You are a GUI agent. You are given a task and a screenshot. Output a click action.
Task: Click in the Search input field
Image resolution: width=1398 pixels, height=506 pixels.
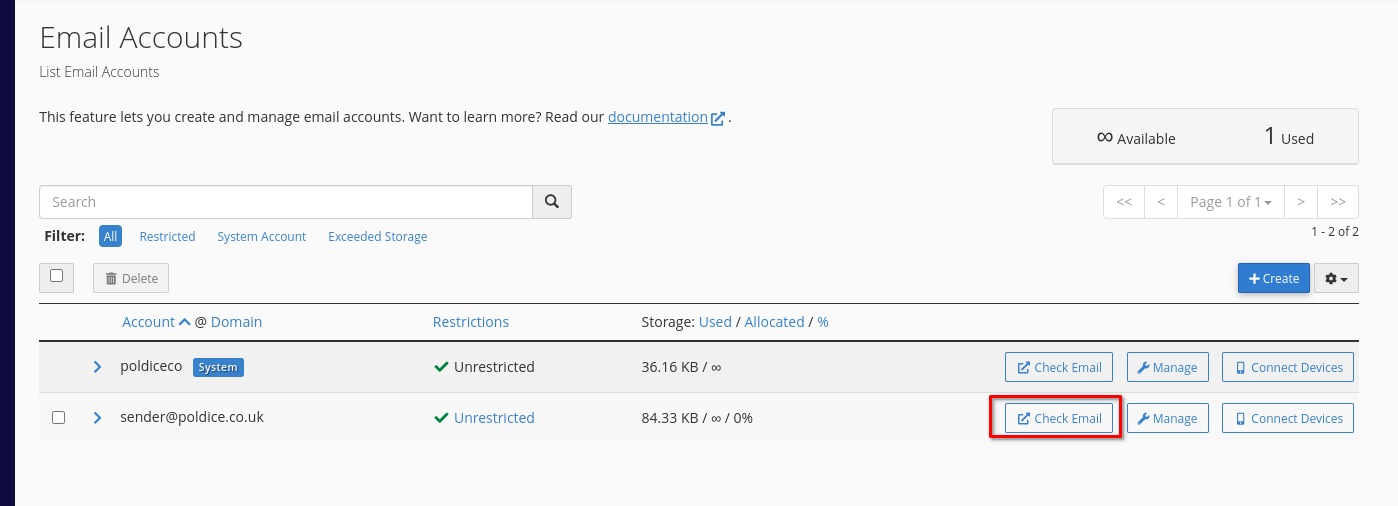click(285, 202)
